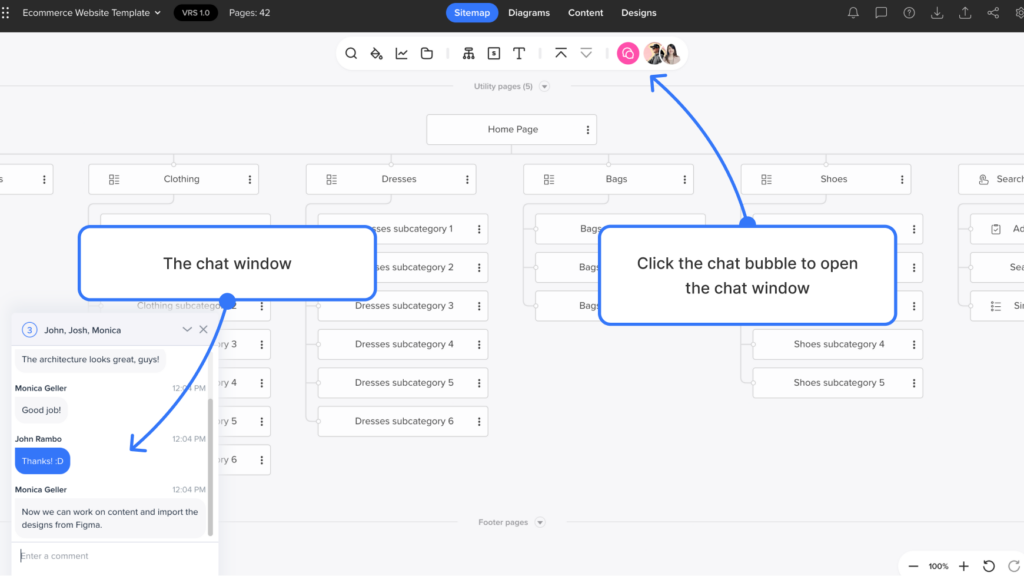
Task: Open the Fill bucket tool
Action: pos(376,53)
